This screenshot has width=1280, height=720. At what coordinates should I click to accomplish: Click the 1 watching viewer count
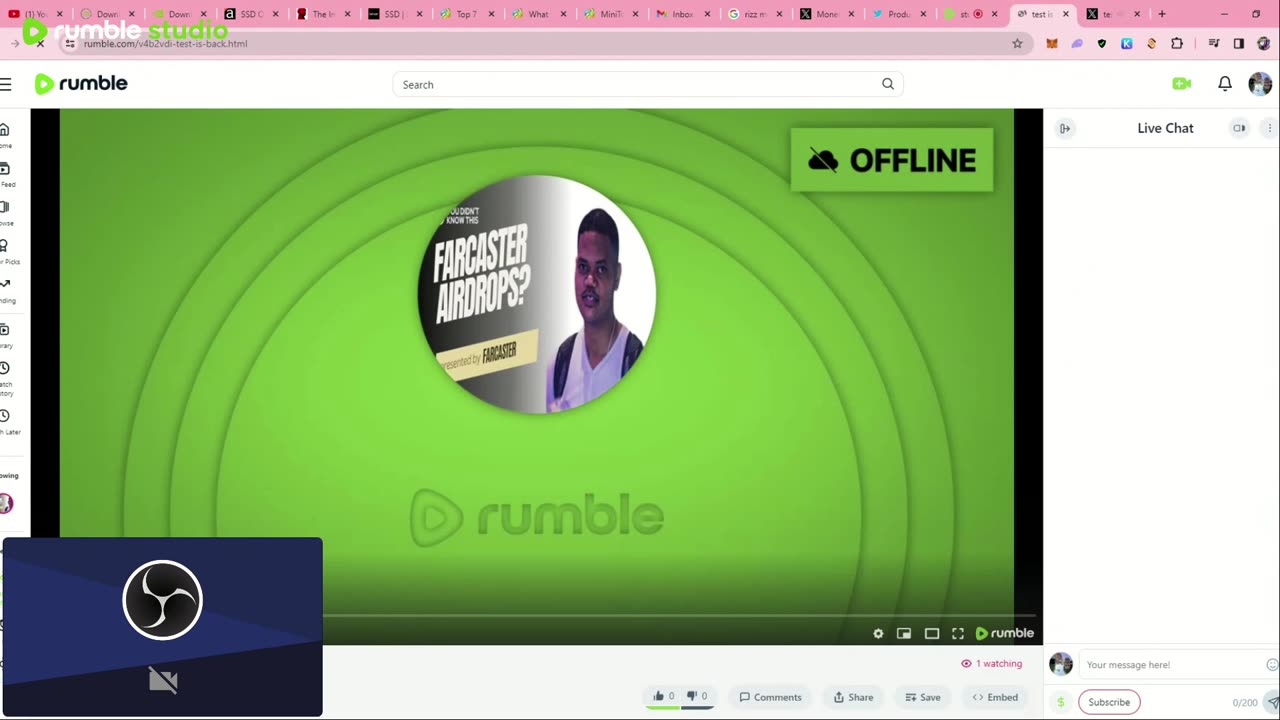992,664
